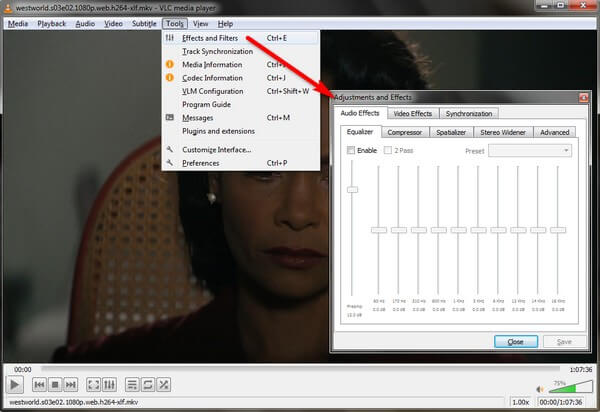Click the Tools menu header
Screen dimensions: 600x412
174,24
